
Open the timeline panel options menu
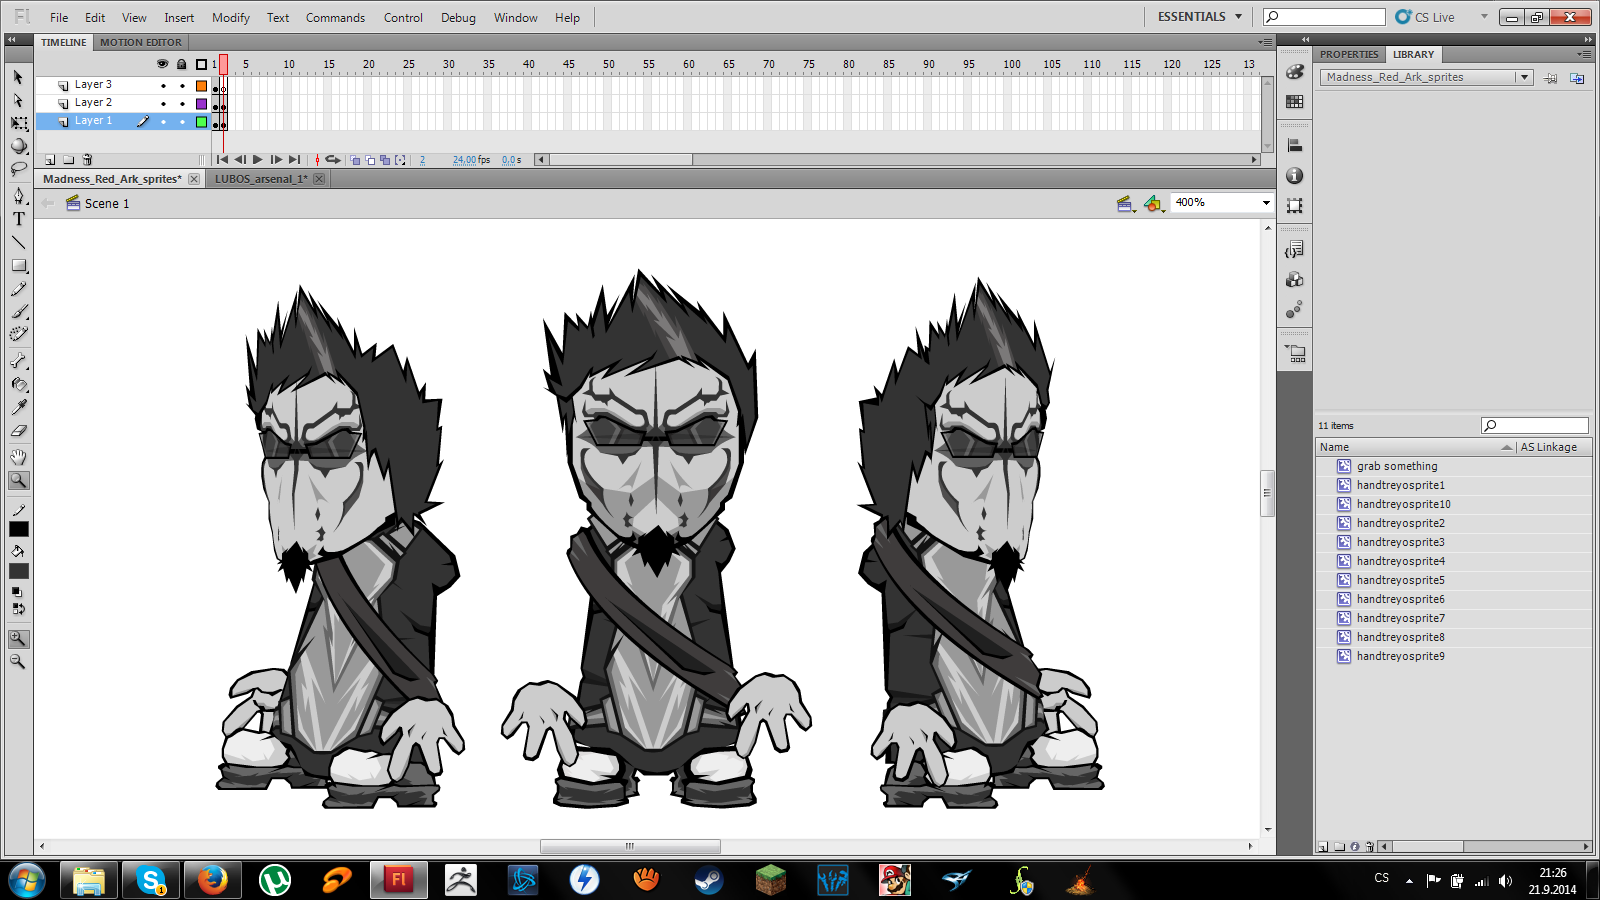point(1266,42)
